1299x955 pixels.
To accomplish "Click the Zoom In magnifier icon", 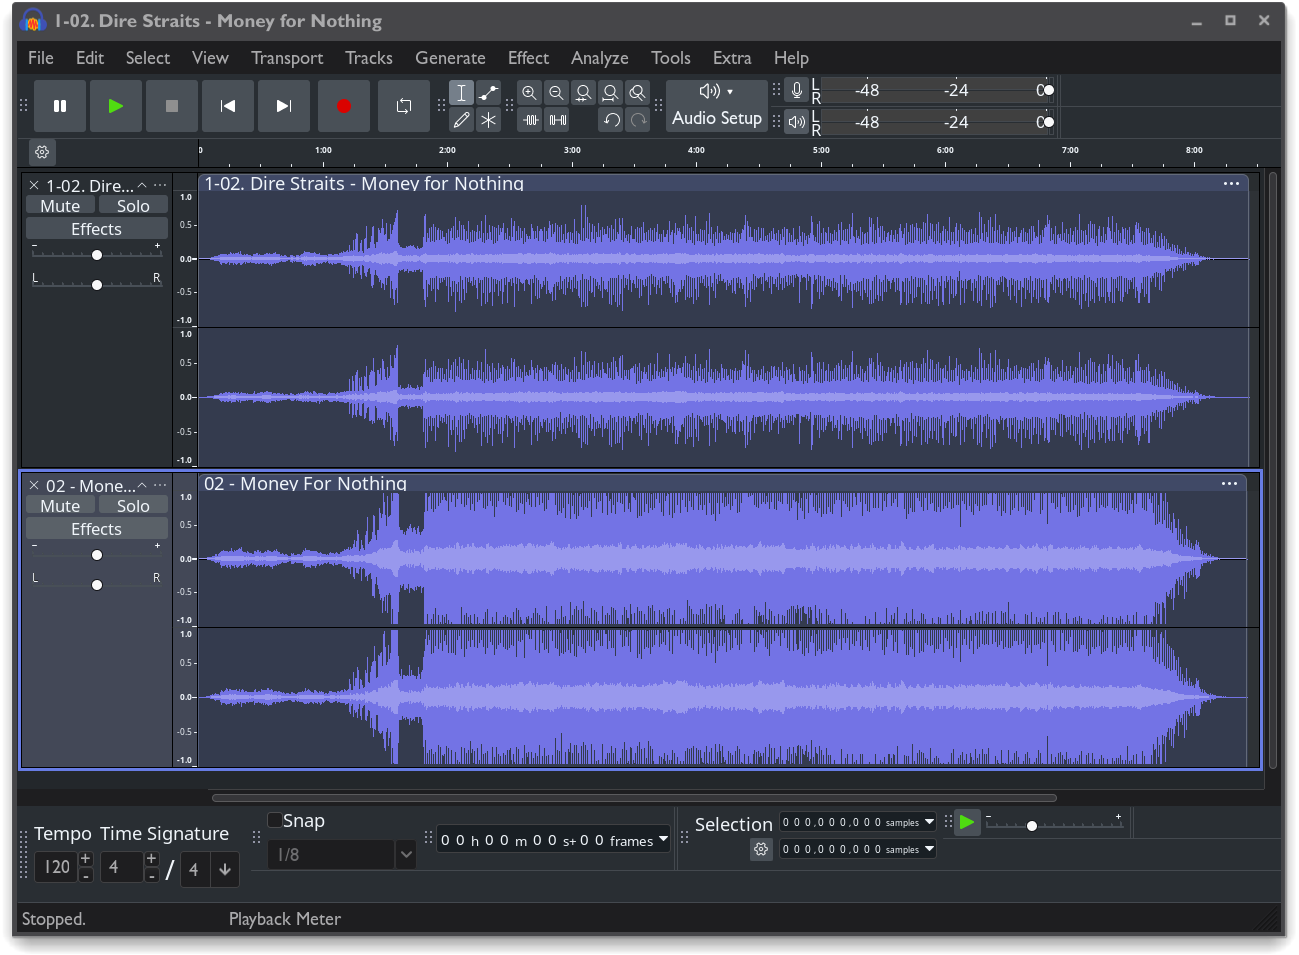I will pyautogui.click(x=530, y=93).
